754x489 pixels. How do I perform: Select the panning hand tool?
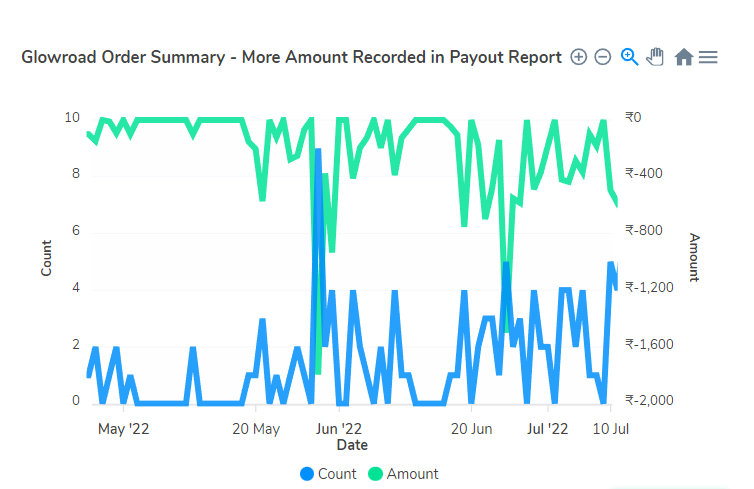(x=655, y=57)
